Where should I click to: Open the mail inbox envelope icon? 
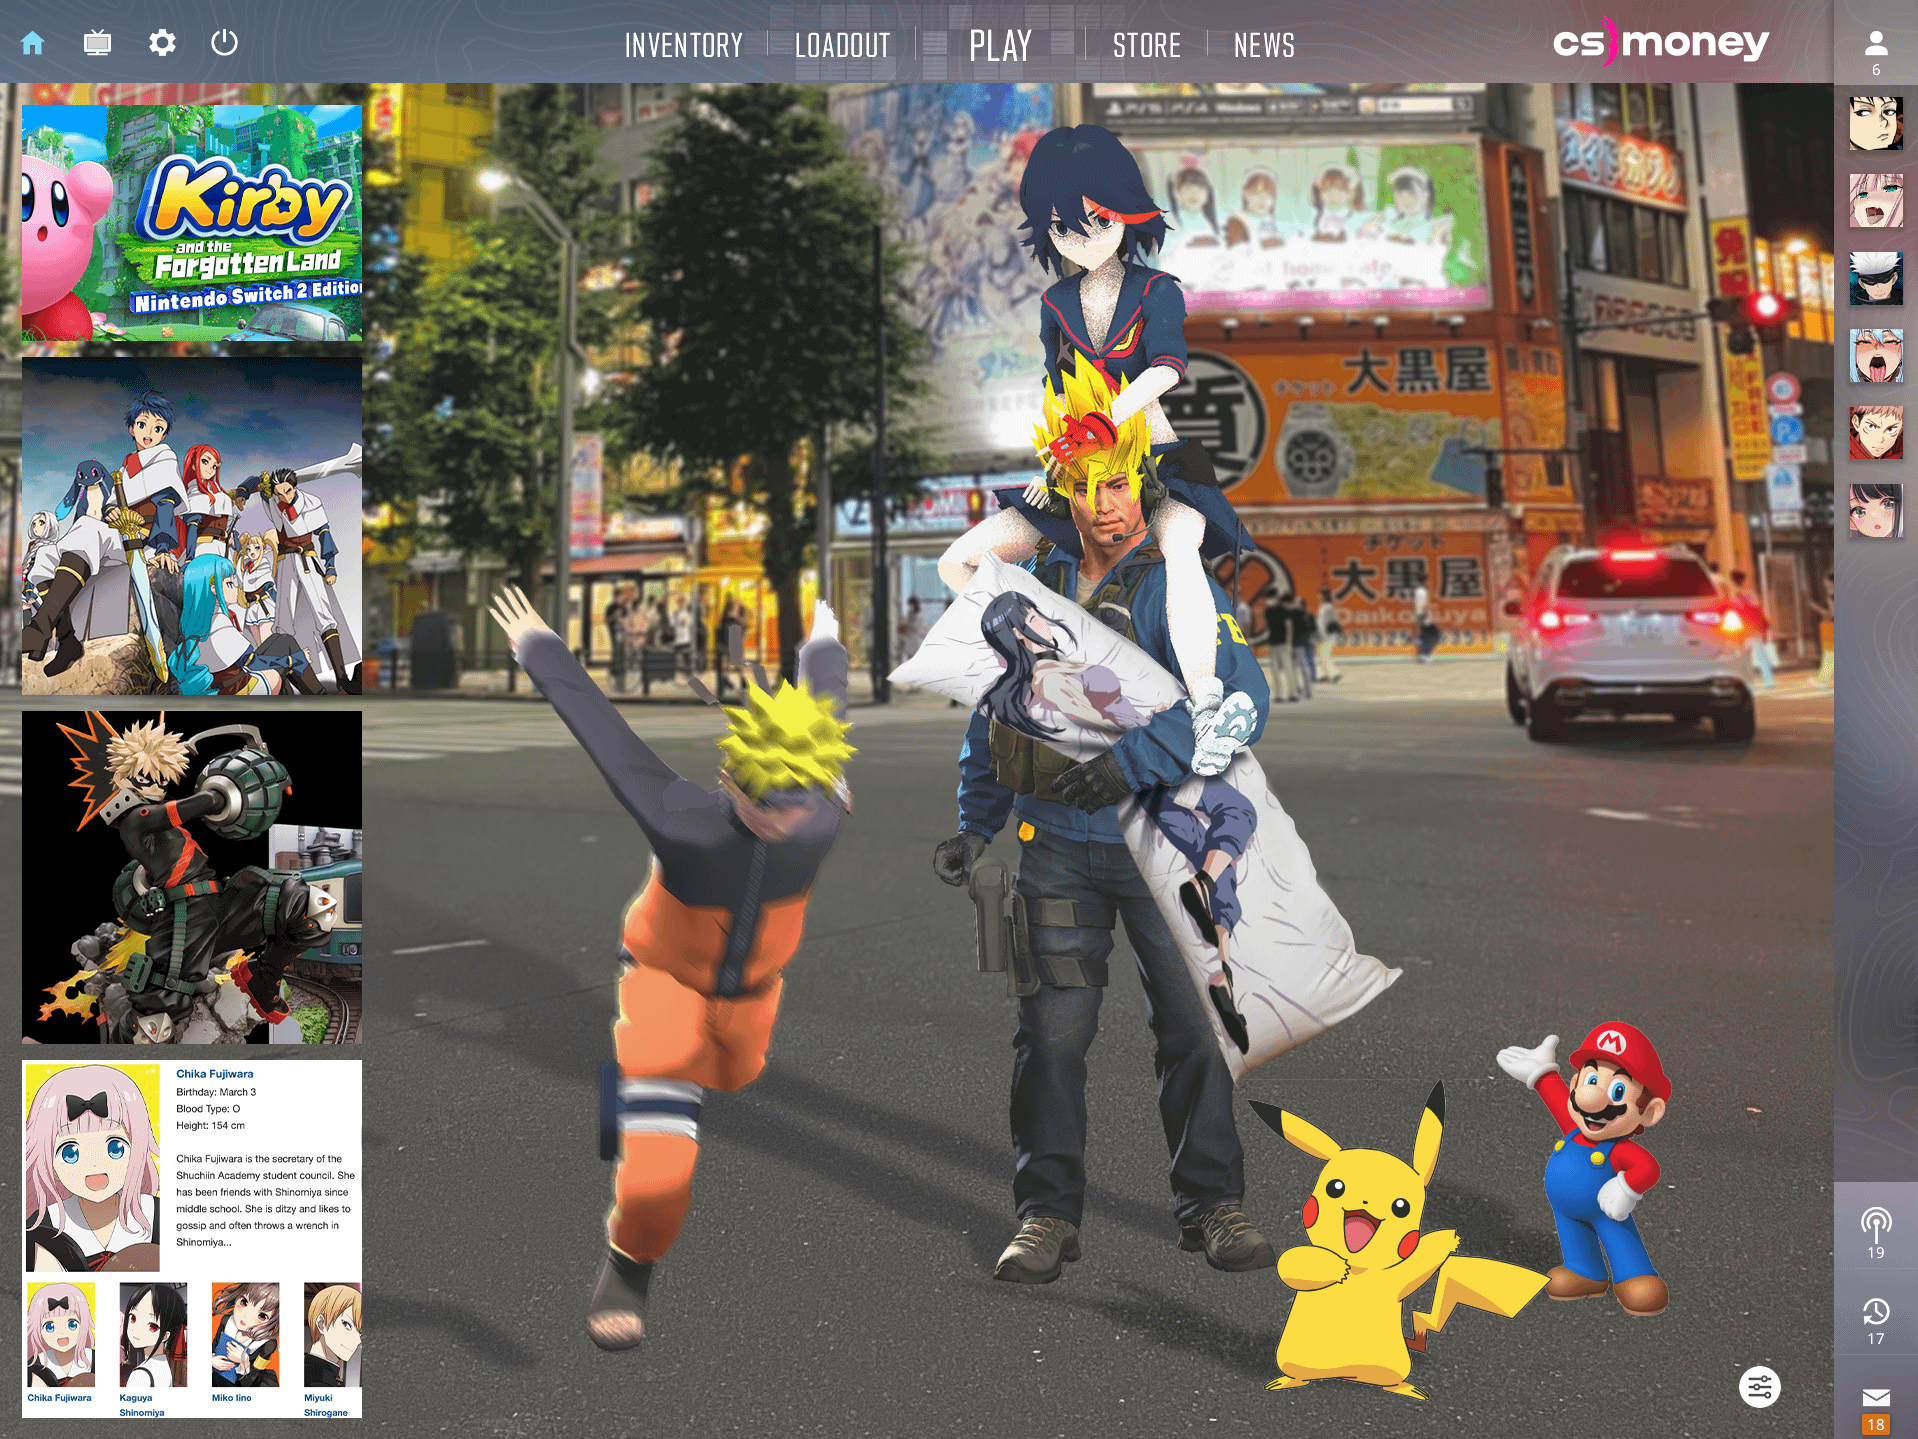[x=1876, y=1397]
